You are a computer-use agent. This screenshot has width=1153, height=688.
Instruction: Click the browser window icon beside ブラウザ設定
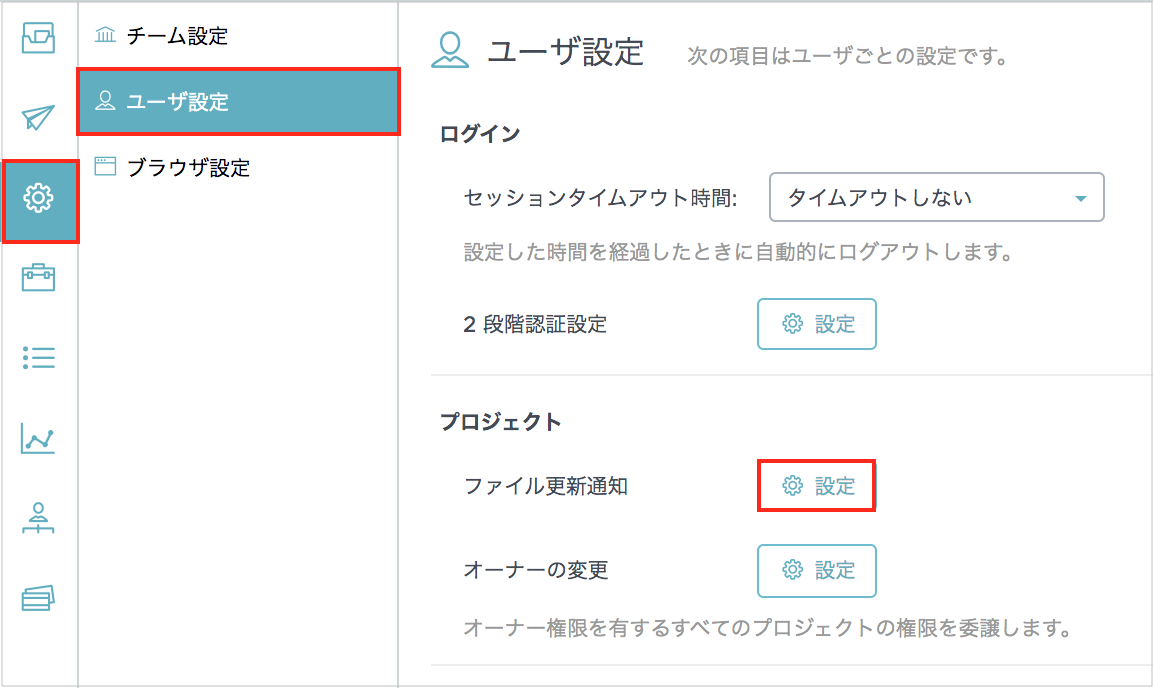coord(105,166)
